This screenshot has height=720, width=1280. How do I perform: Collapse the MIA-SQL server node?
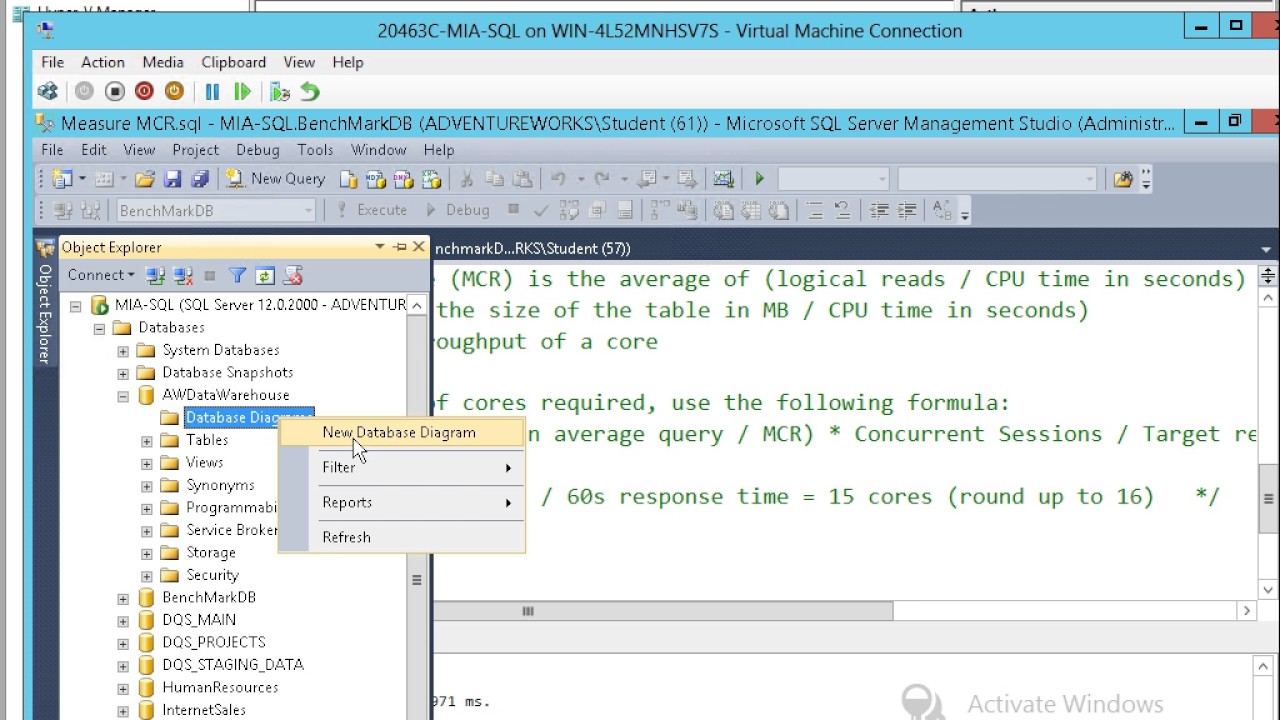tap(75, 305)
